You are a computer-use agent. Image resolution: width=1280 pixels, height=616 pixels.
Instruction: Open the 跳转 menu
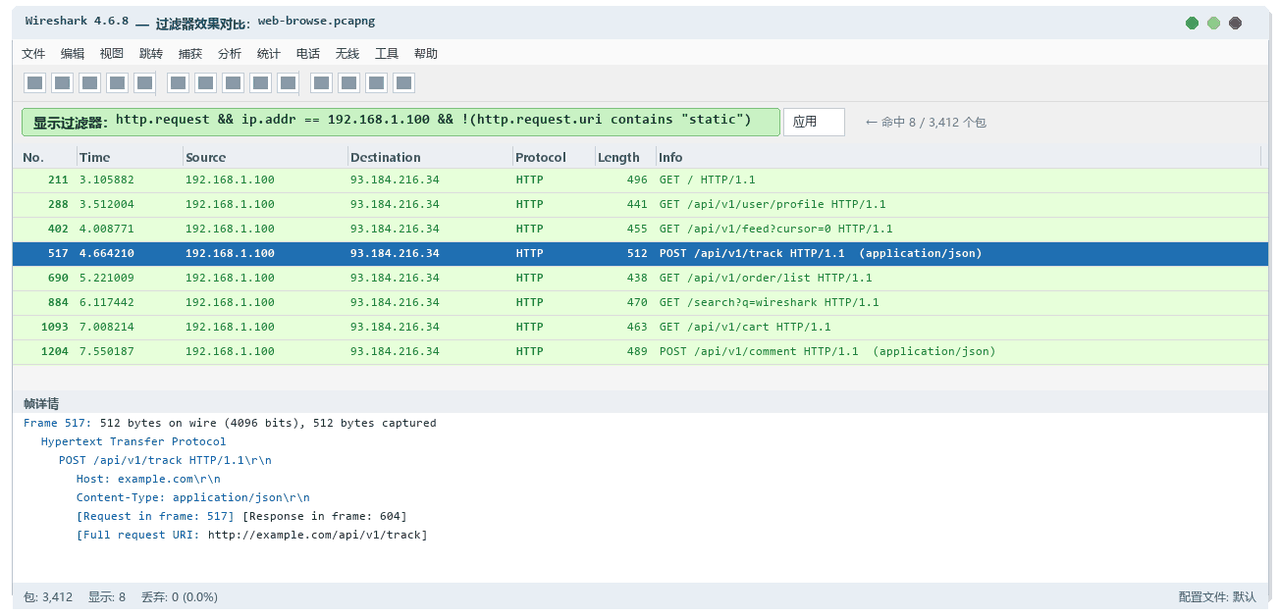coord(151,54)
